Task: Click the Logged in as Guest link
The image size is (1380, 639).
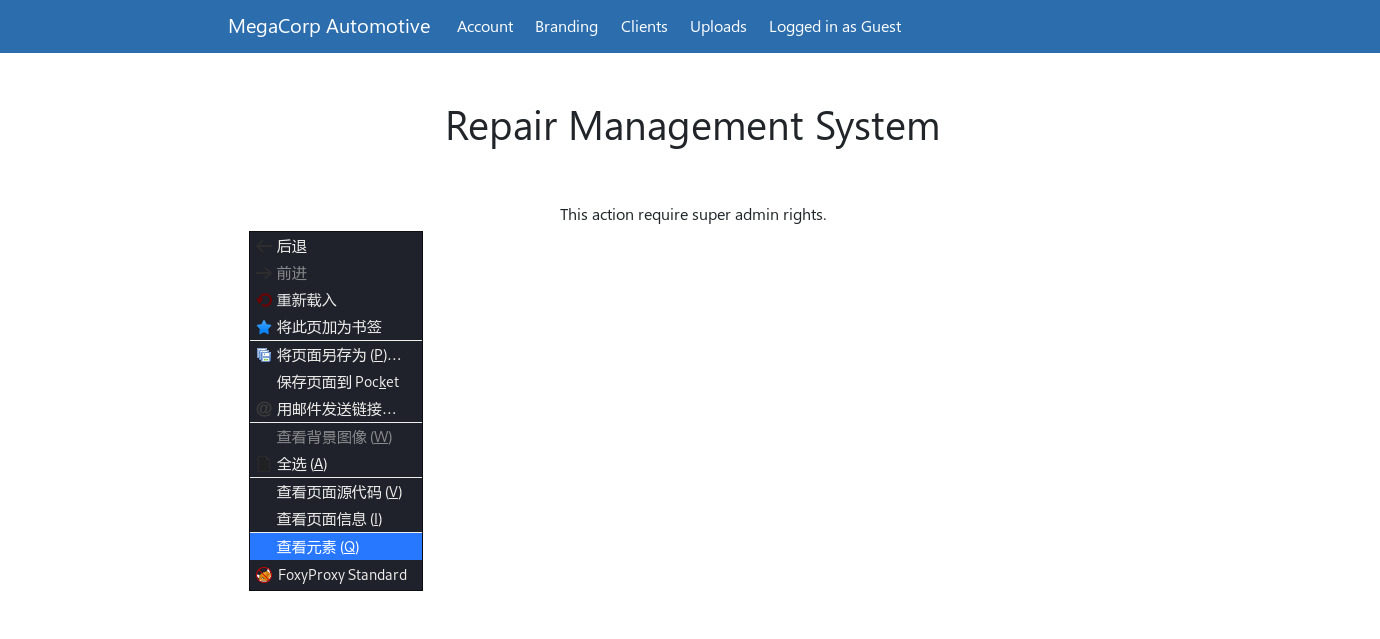Action: (x=835, y=26)
